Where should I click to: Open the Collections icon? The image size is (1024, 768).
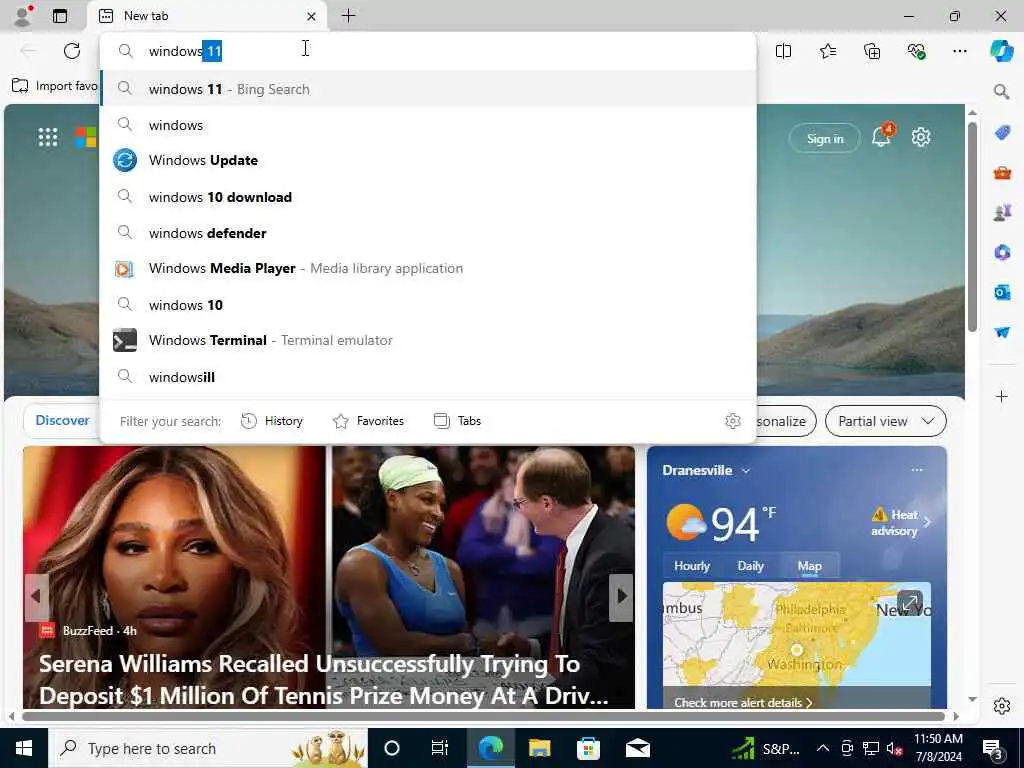pos(872,51)
